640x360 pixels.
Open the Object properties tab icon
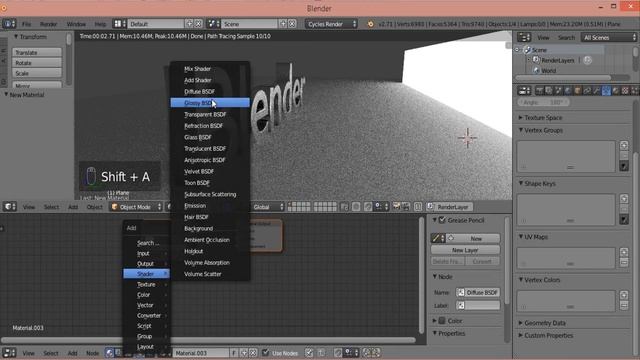(x=577, y=90)
